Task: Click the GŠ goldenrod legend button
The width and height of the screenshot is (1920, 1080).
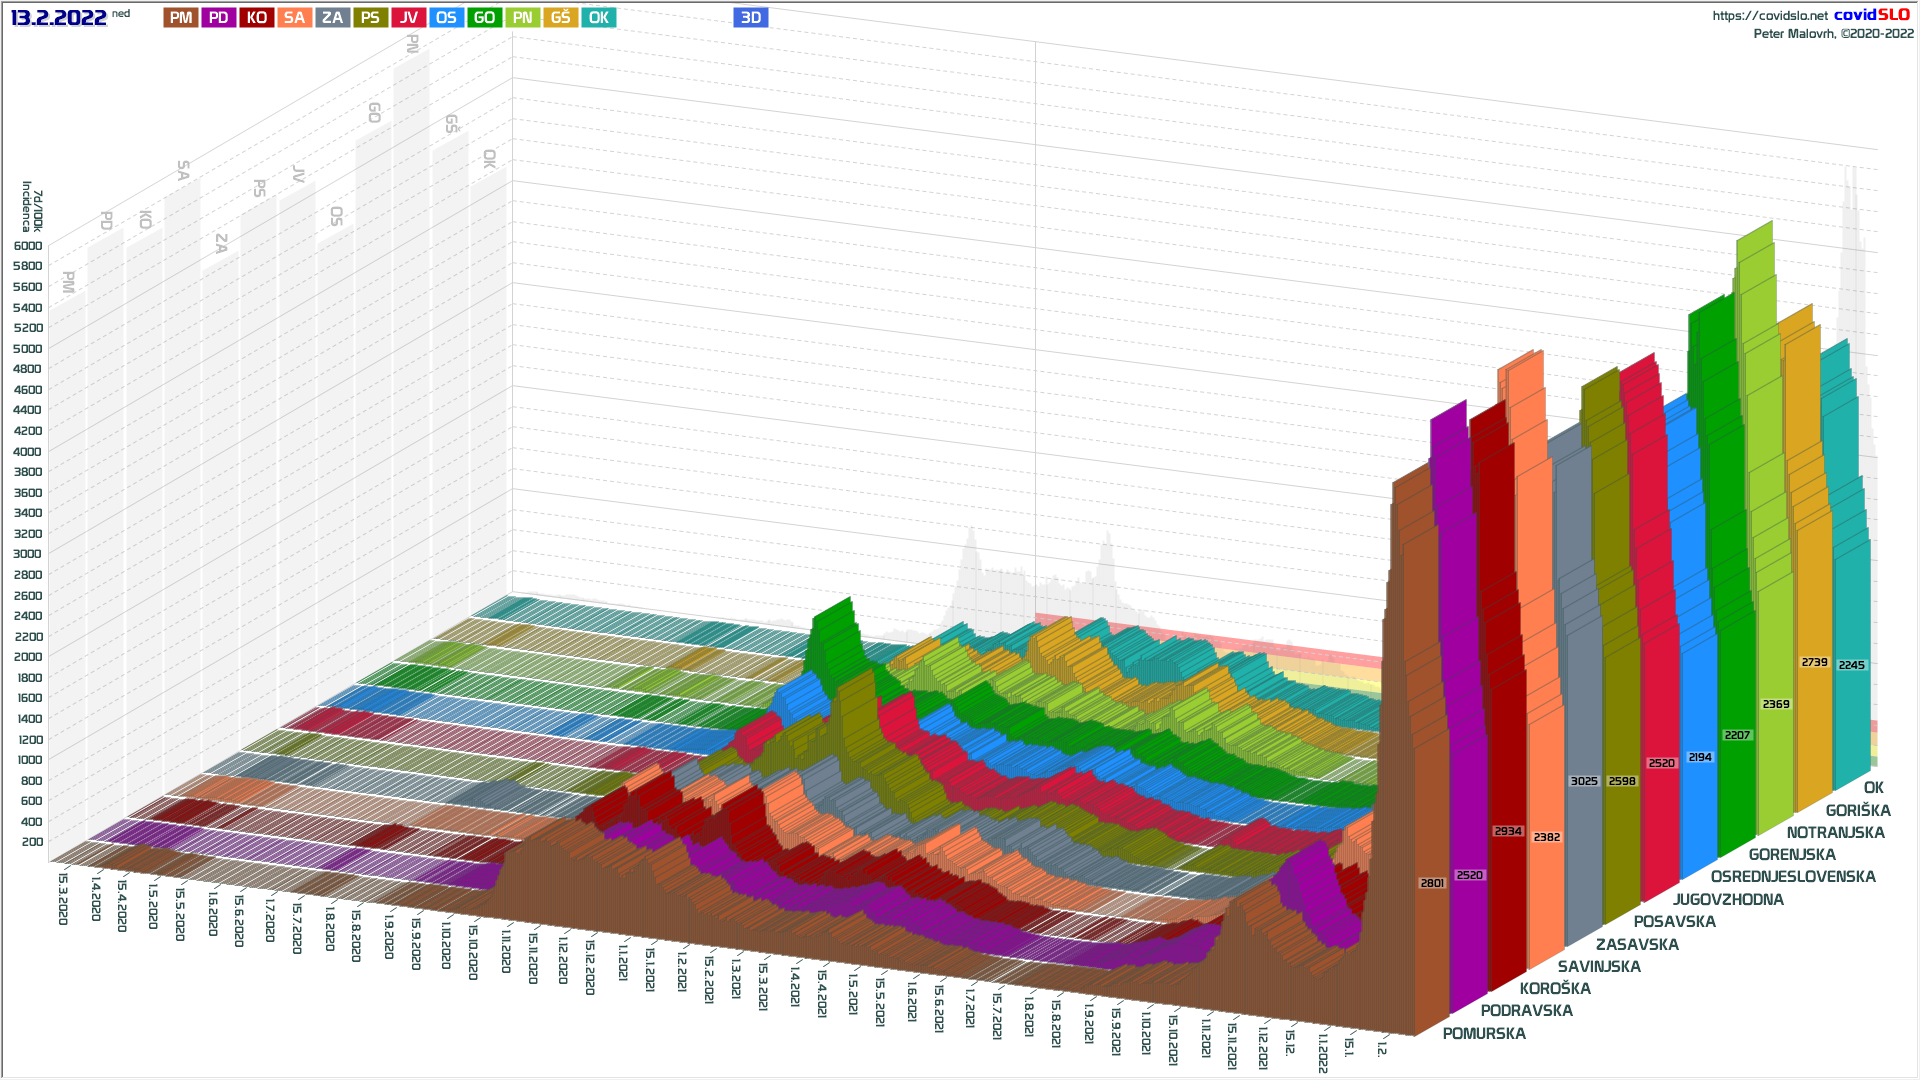Action: pyautogui.click(x=560, y=17)
